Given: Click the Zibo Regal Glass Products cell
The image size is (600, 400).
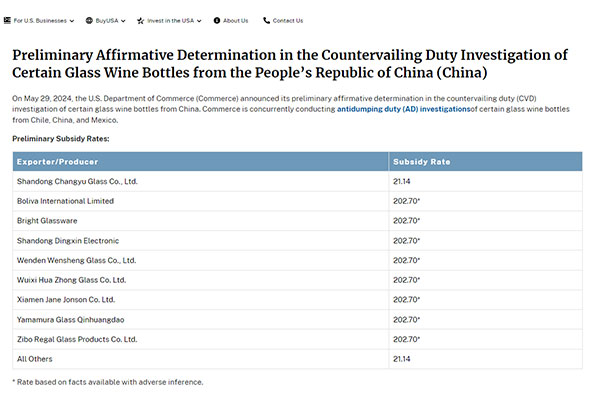Looking at the screenshot, I should (201, 340).
